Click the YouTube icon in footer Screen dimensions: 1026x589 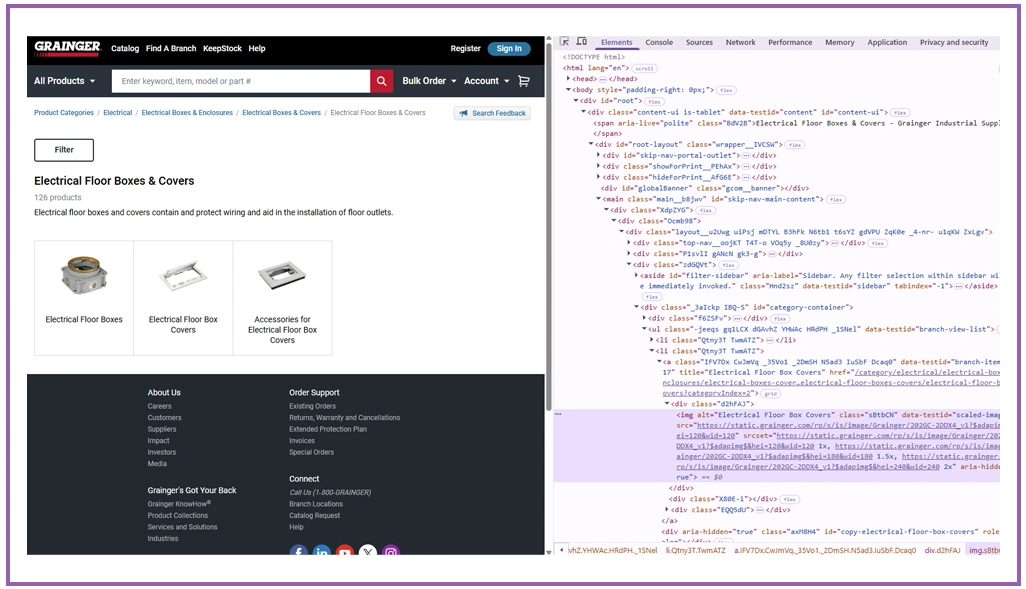345,552
